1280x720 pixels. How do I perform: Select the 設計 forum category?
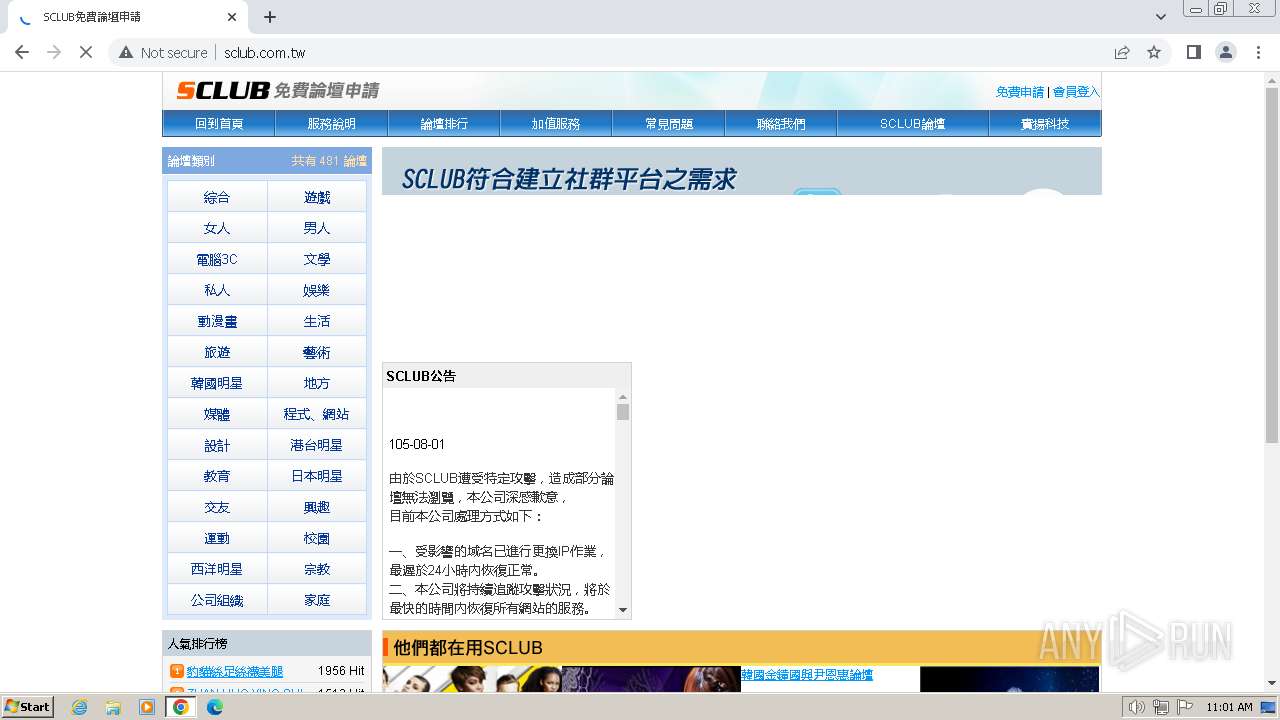[x=217, y=446]
